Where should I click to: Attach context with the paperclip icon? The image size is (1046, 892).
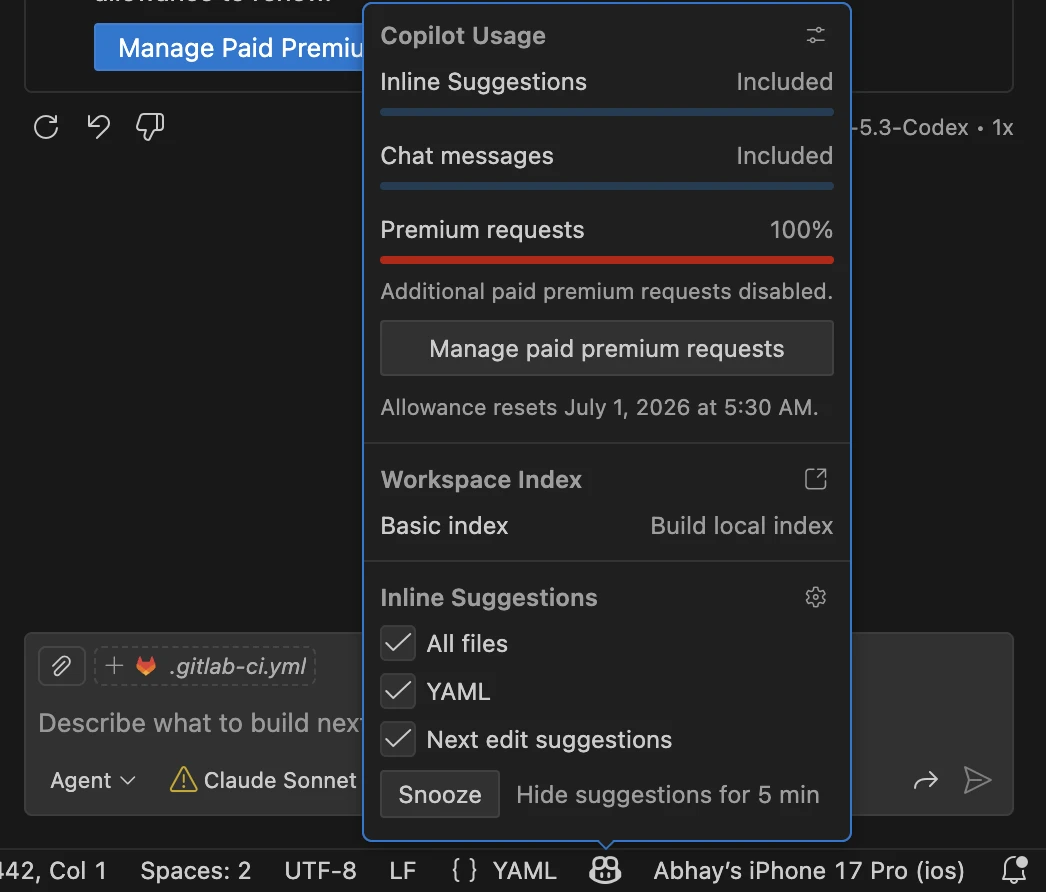61,666
